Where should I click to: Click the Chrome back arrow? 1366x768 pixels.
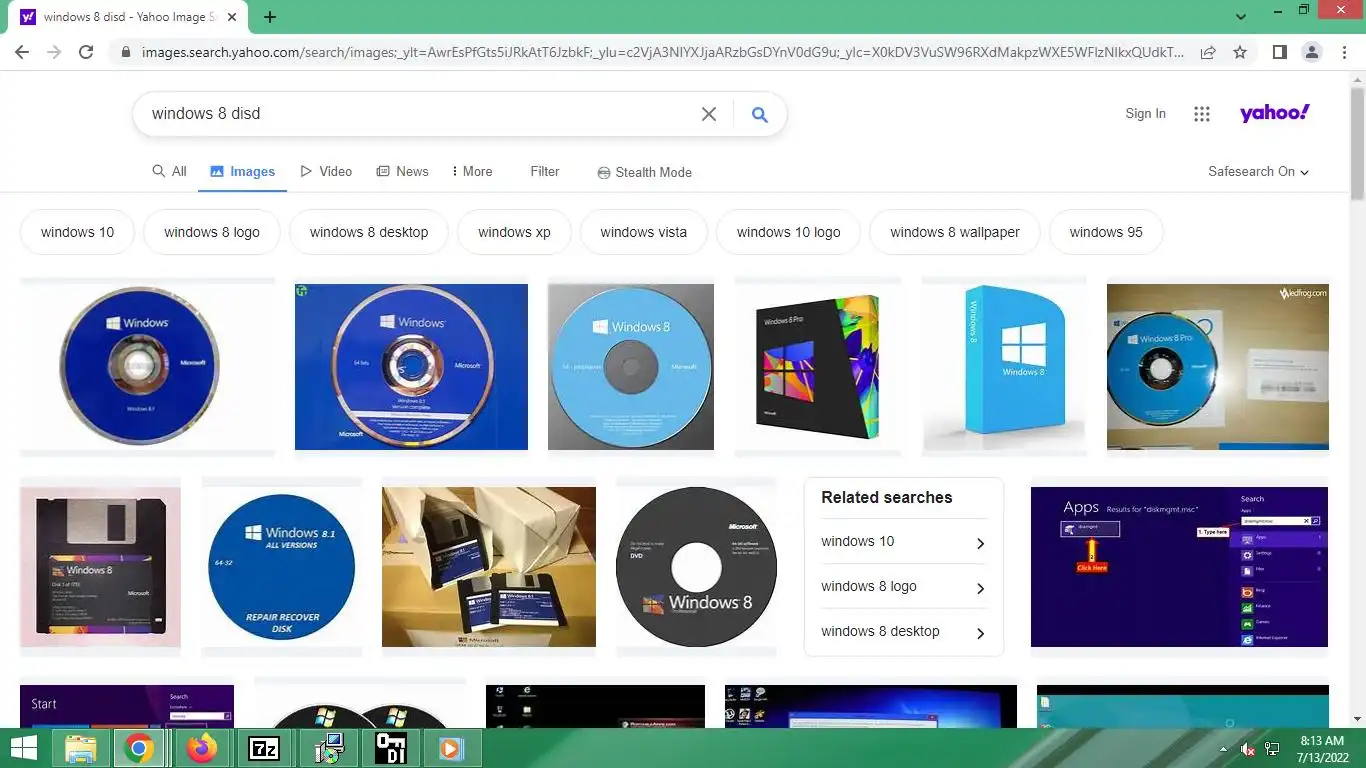(x=22, y=52)
